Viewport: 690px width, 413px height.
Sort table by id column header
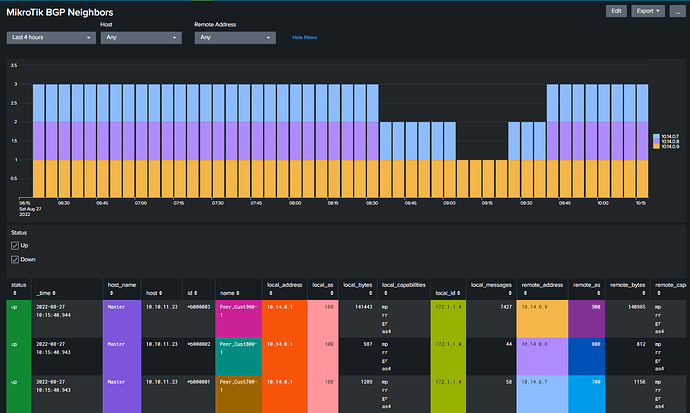[x=199, y=289]
